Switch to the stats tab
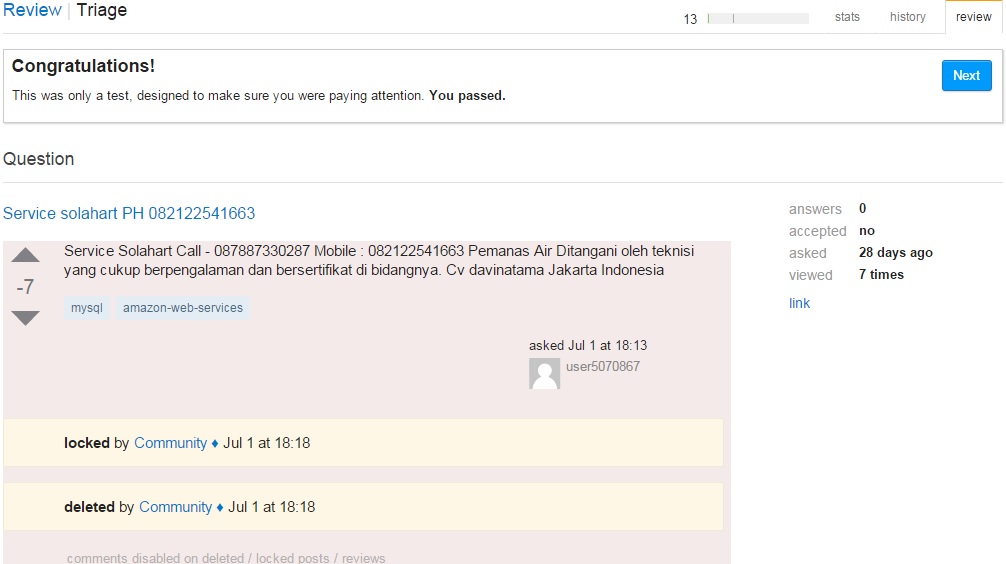1006x564 pixels. (847, 17)
